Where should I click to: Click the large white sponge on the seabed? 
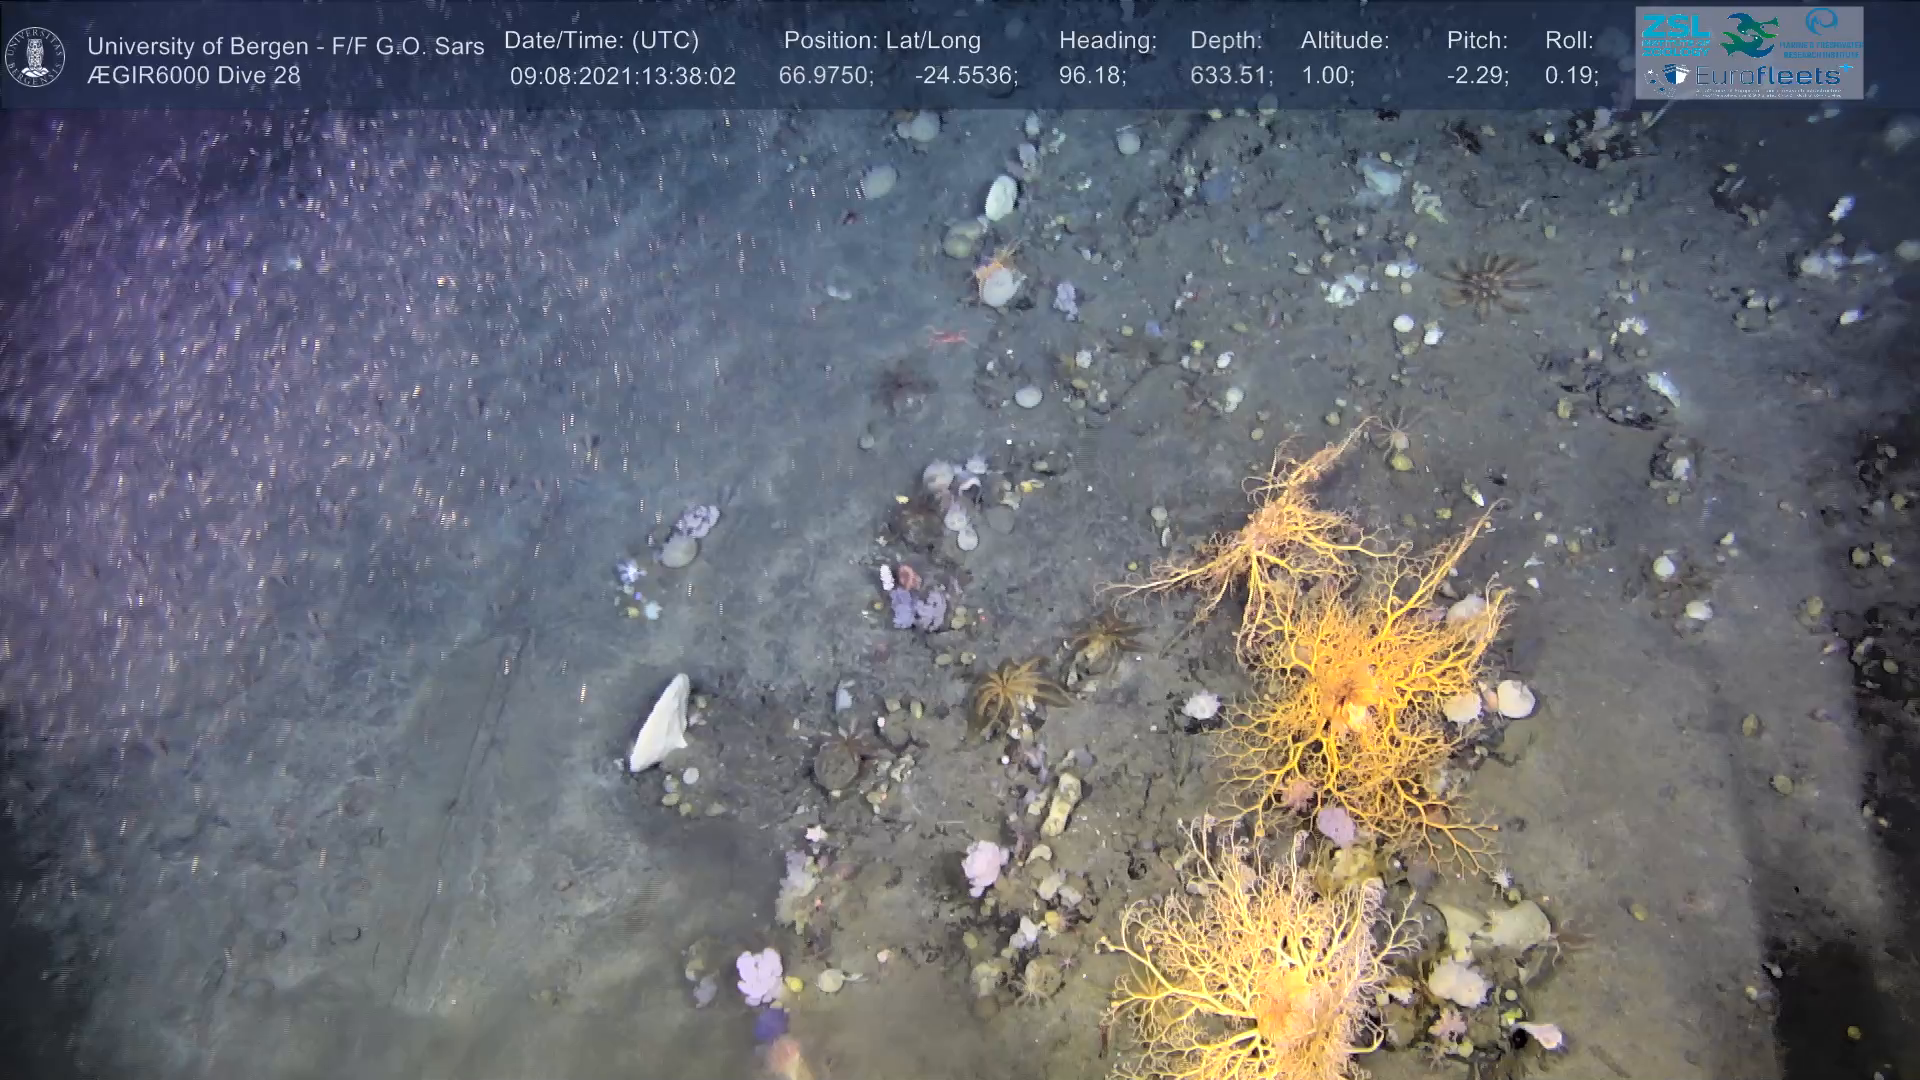(x=661, y=722)
